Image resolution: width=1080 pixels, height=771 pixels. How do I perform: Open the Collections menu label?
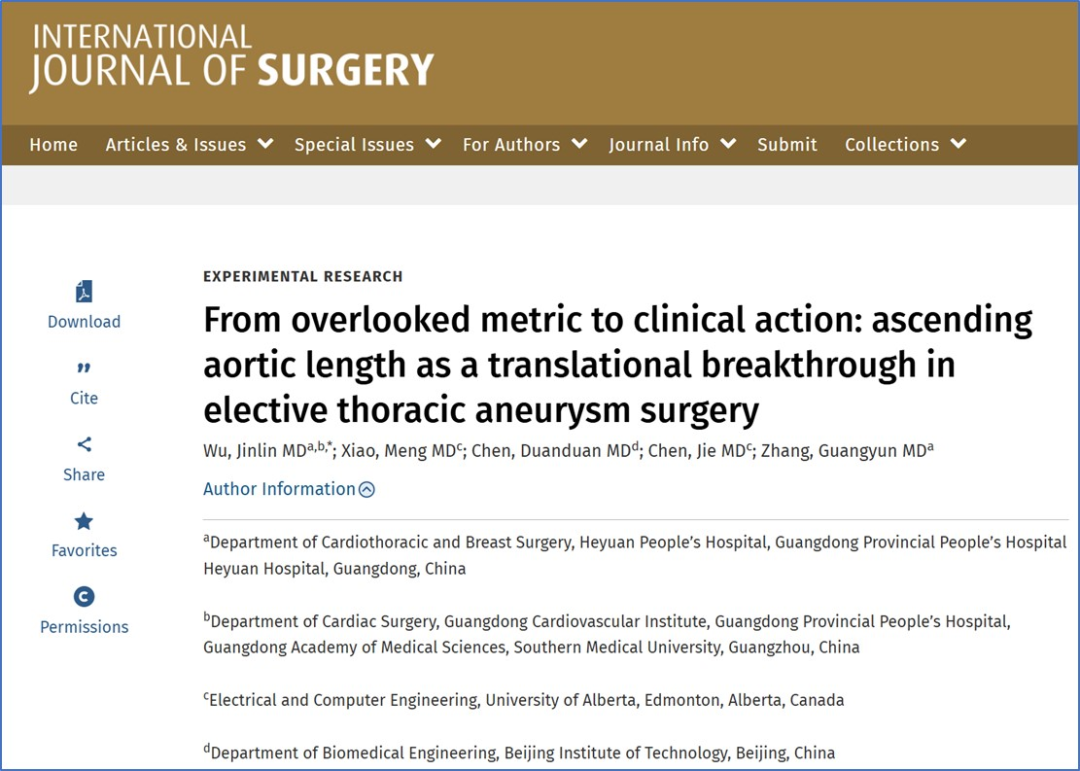(891, 145)
